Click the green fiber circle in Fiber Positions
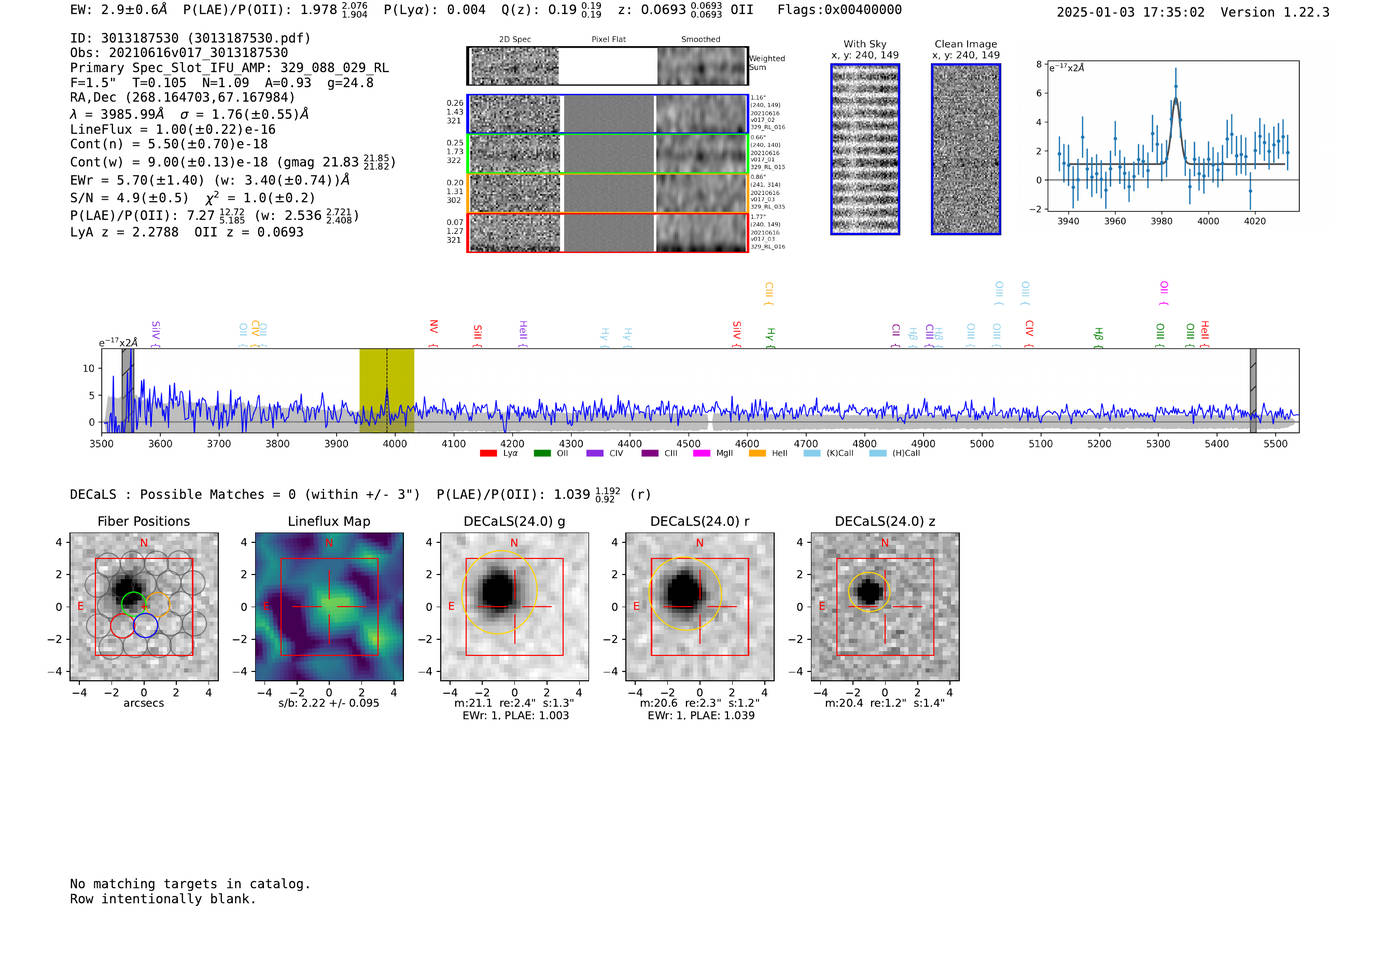Image resolution: width=1400 pixels, height=953 pixels. 132,602
